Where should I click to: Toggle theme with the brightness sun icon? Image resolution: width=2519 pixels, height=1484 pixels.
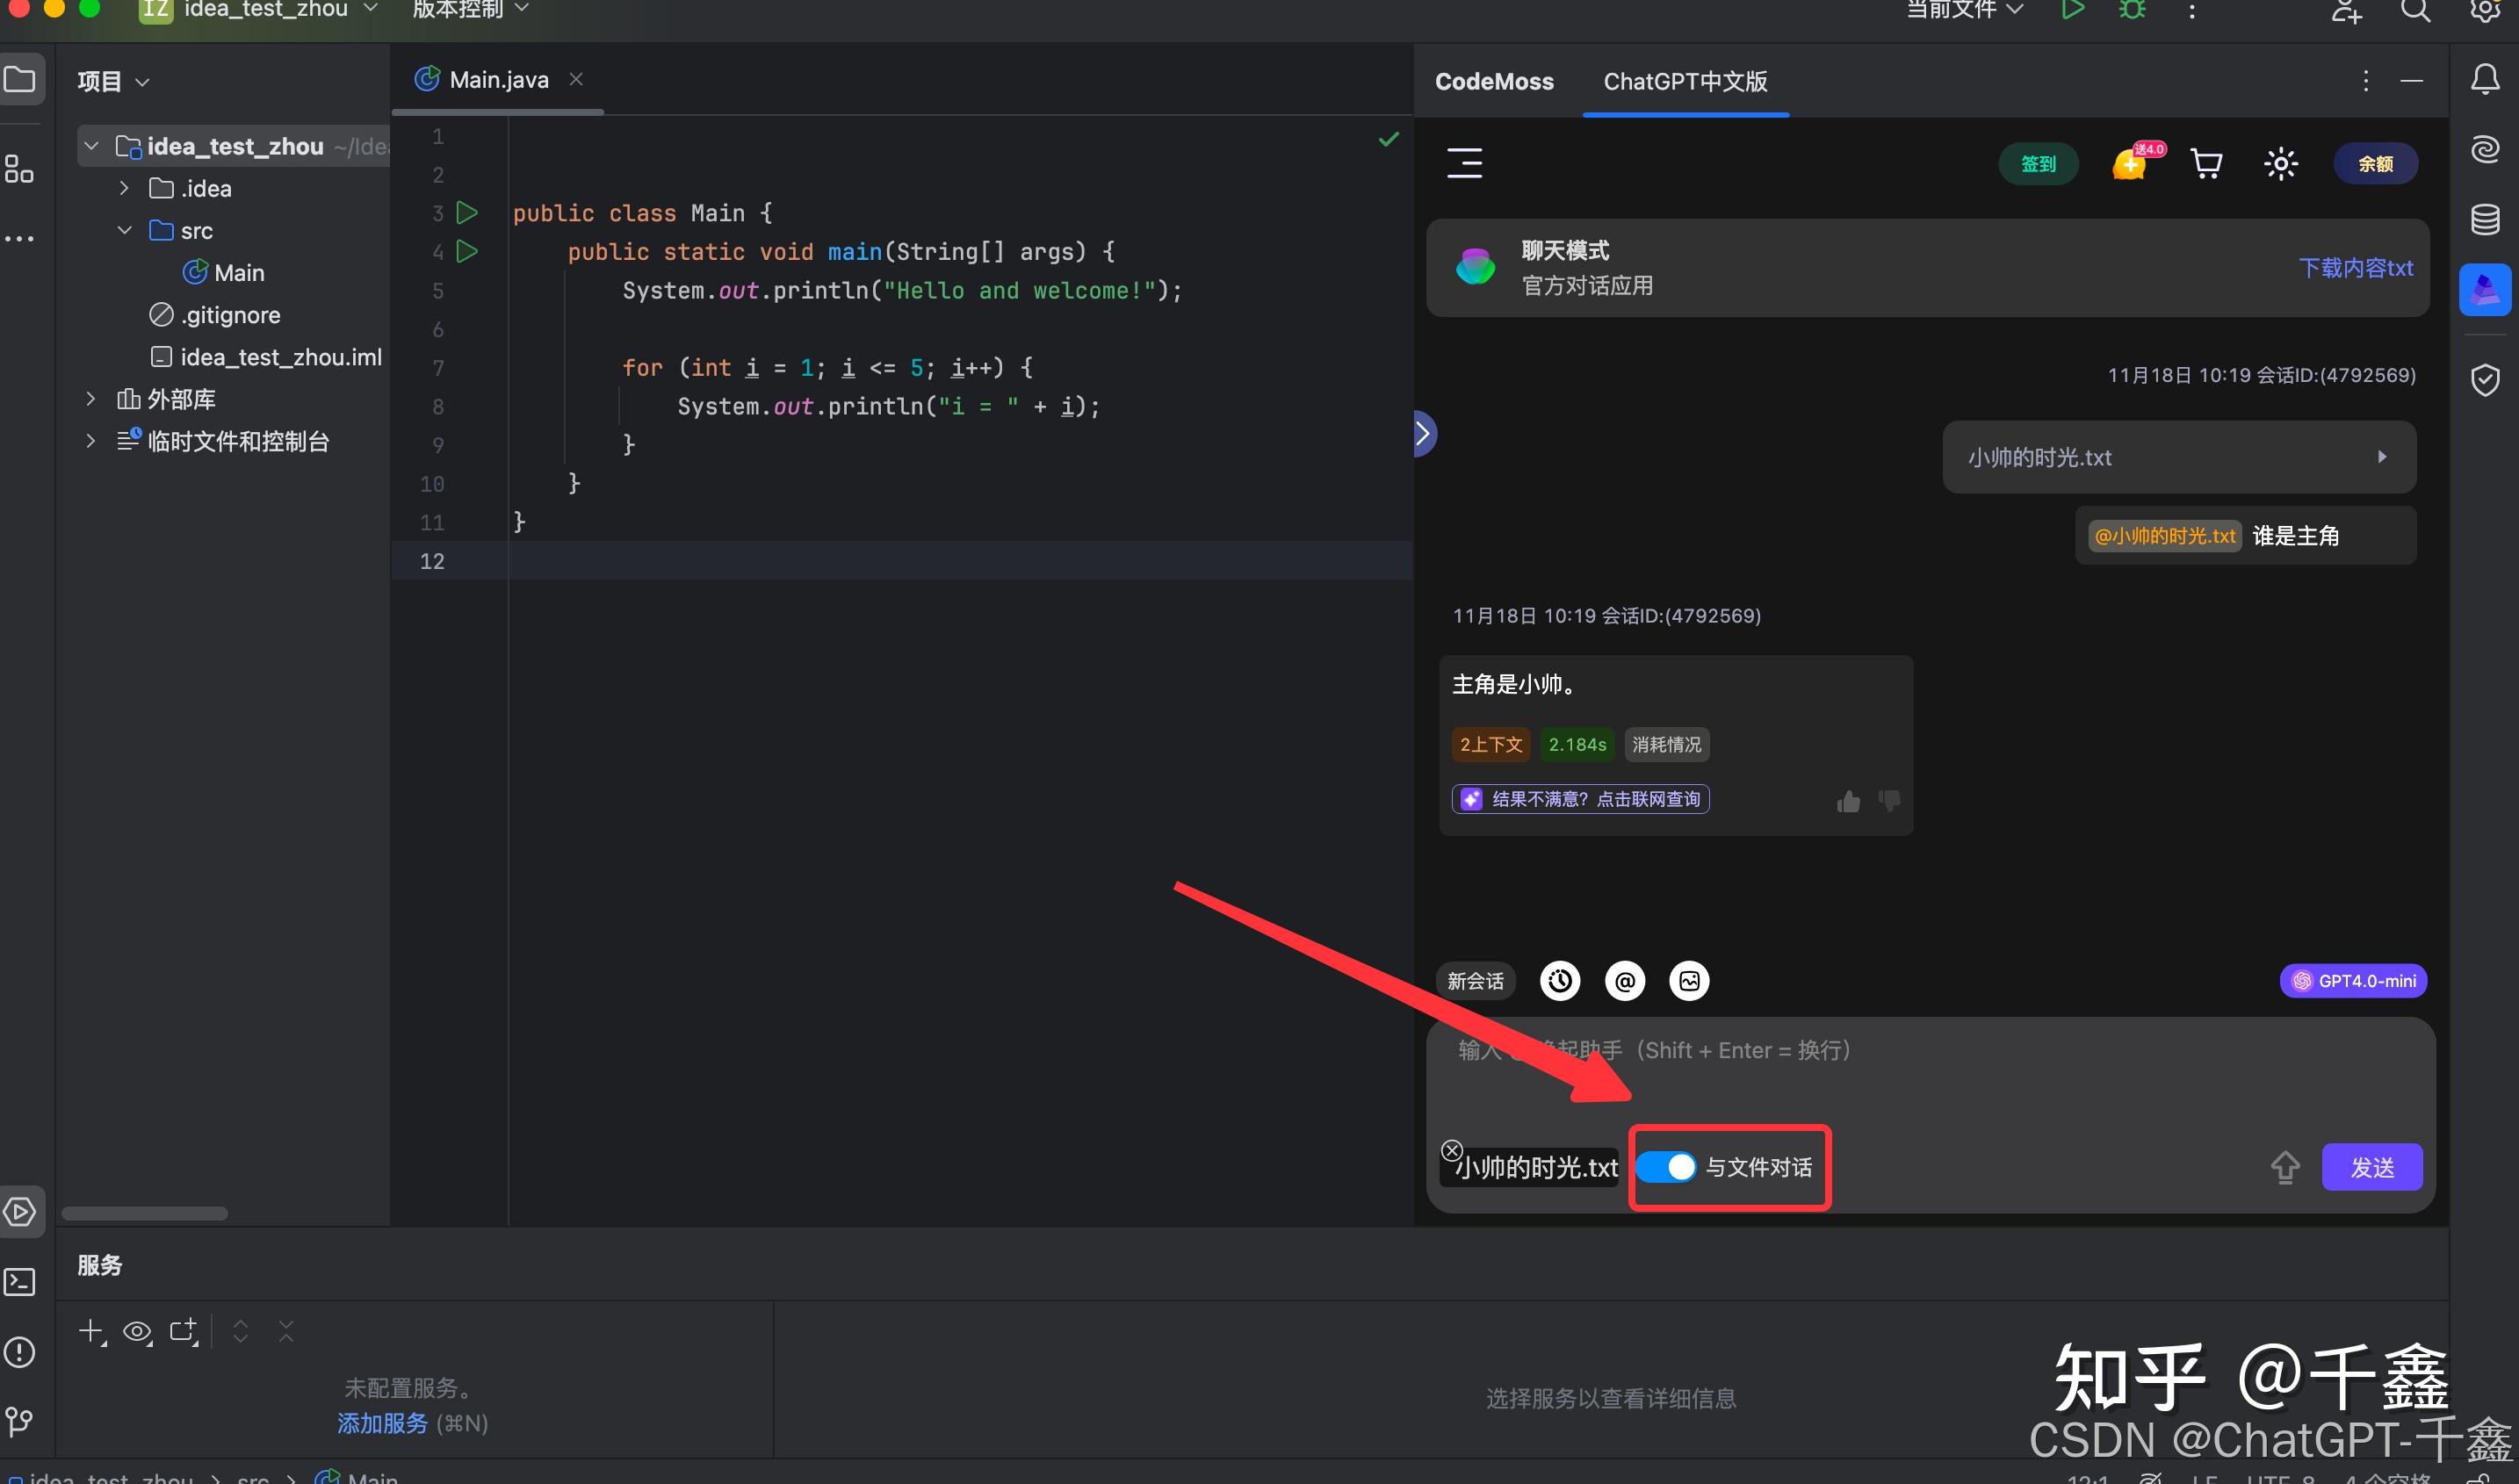click(2280, 163)
